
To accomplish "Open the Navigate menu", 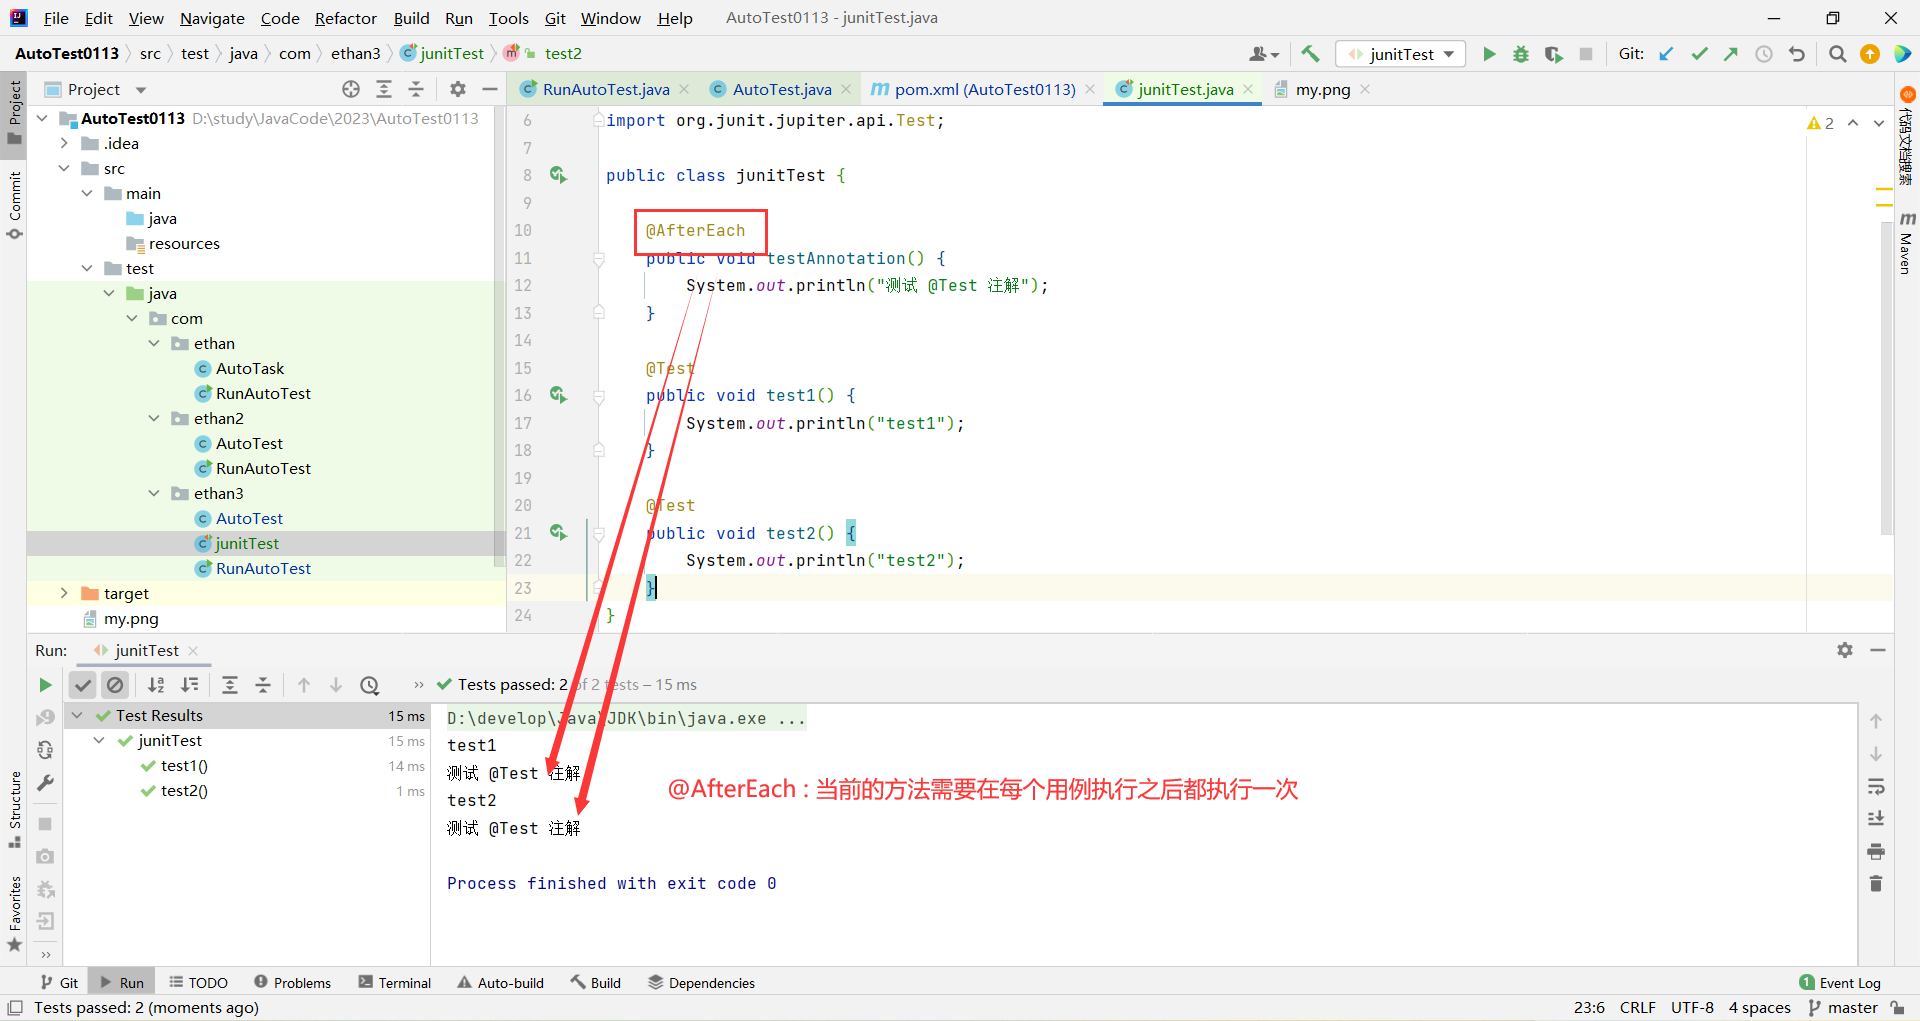I will click(212, 18).
